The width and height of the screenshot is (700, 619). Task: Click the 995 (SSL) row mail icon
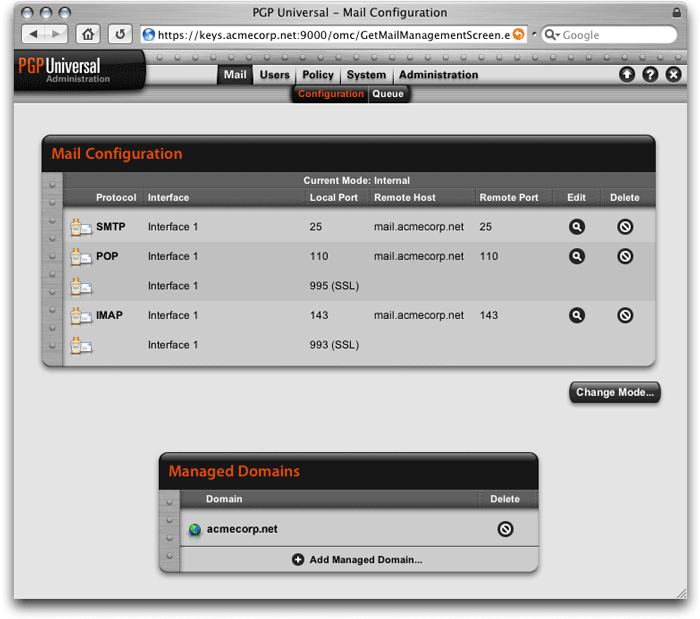click(x=81, y=286)
